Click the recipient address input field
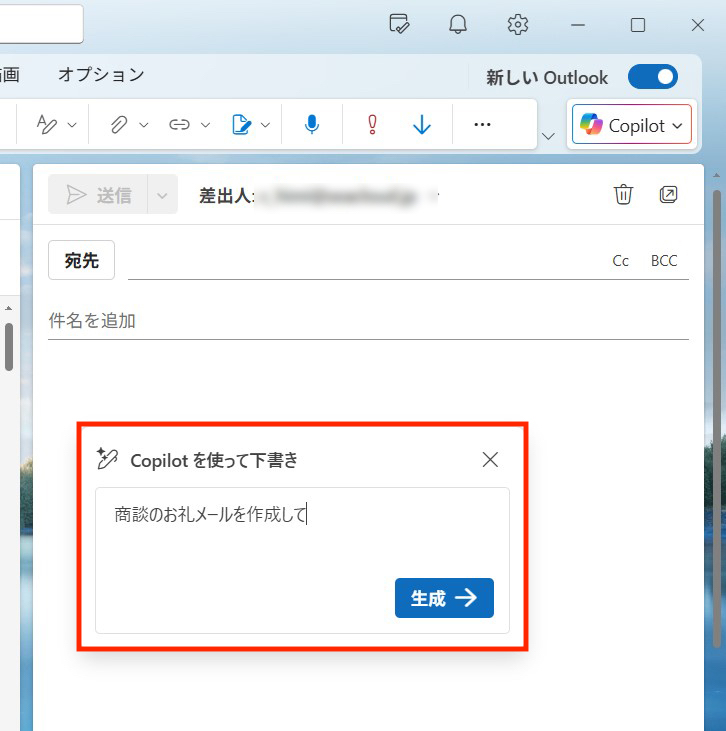726x731 pixels. 364,261
